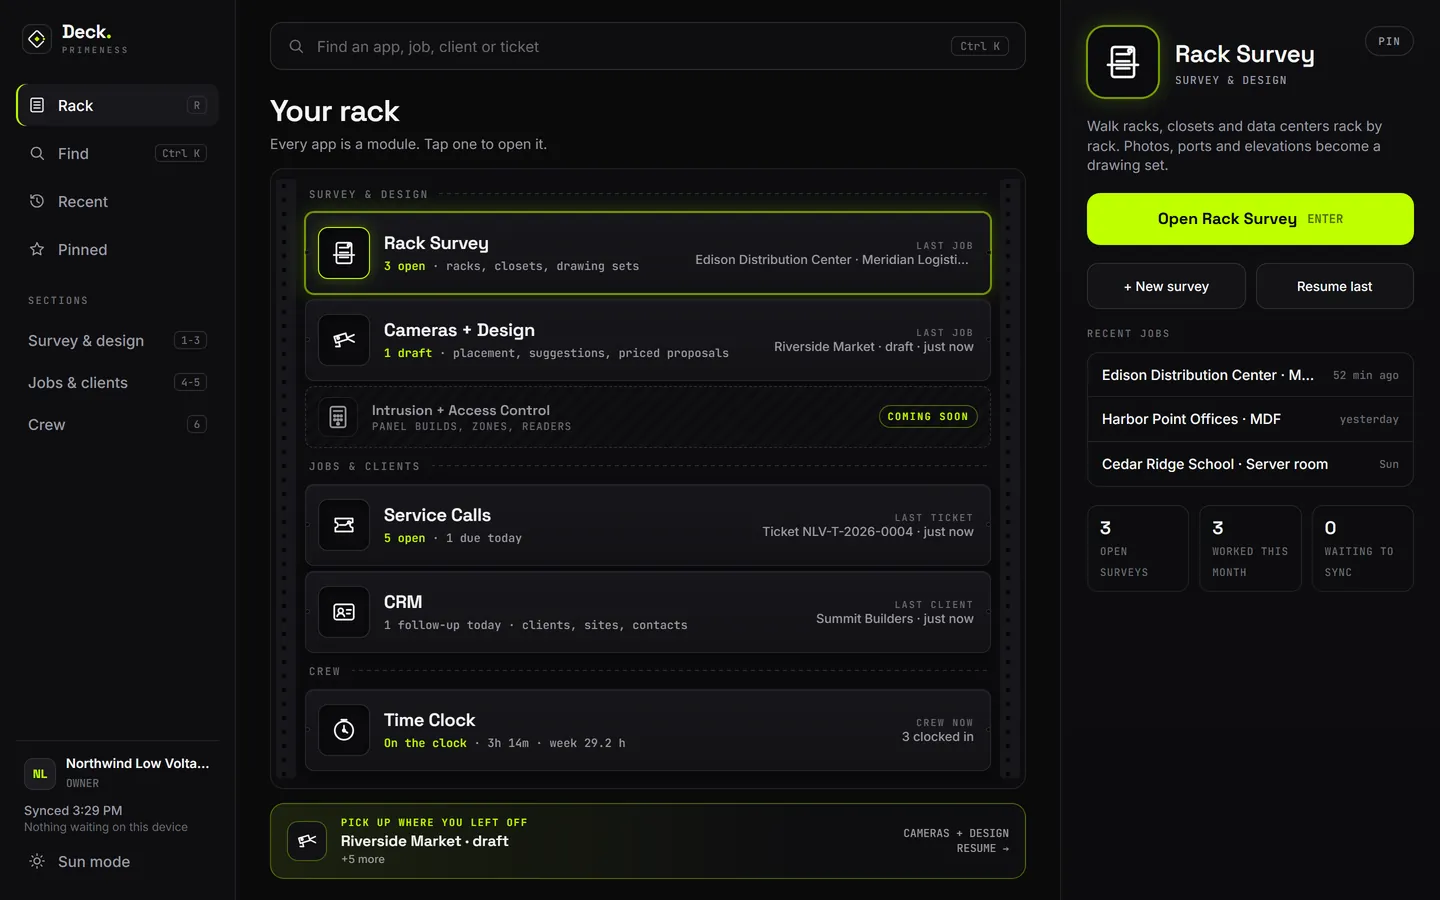Open the Northwind Low Voltage account switcher
This screenshot has height=900, width=1440.
[x=117, y=773]
